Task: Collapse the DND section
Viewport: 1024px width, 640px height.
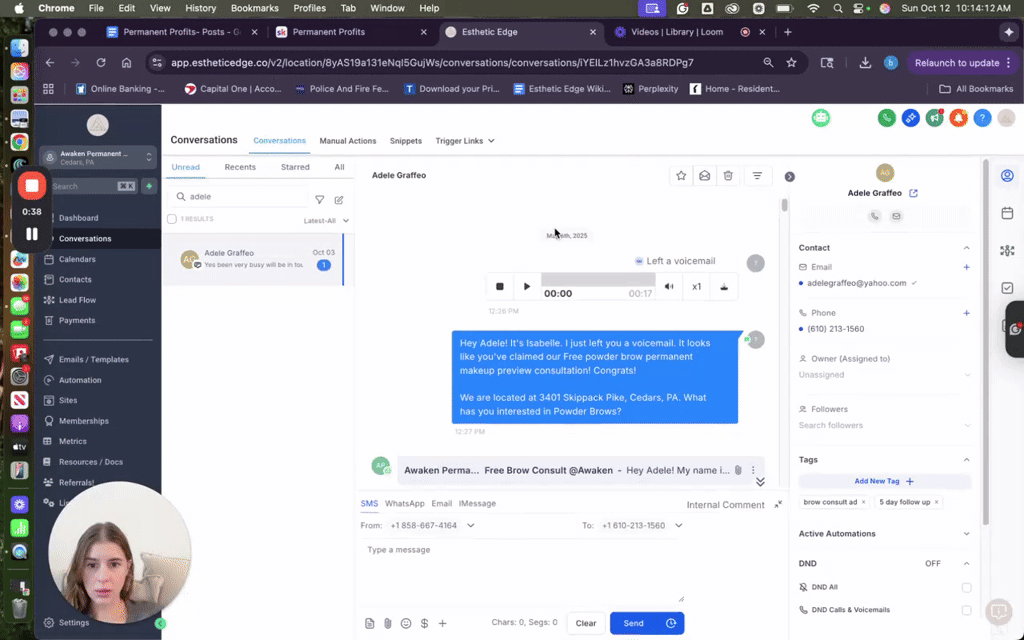Action: (966, 564)
